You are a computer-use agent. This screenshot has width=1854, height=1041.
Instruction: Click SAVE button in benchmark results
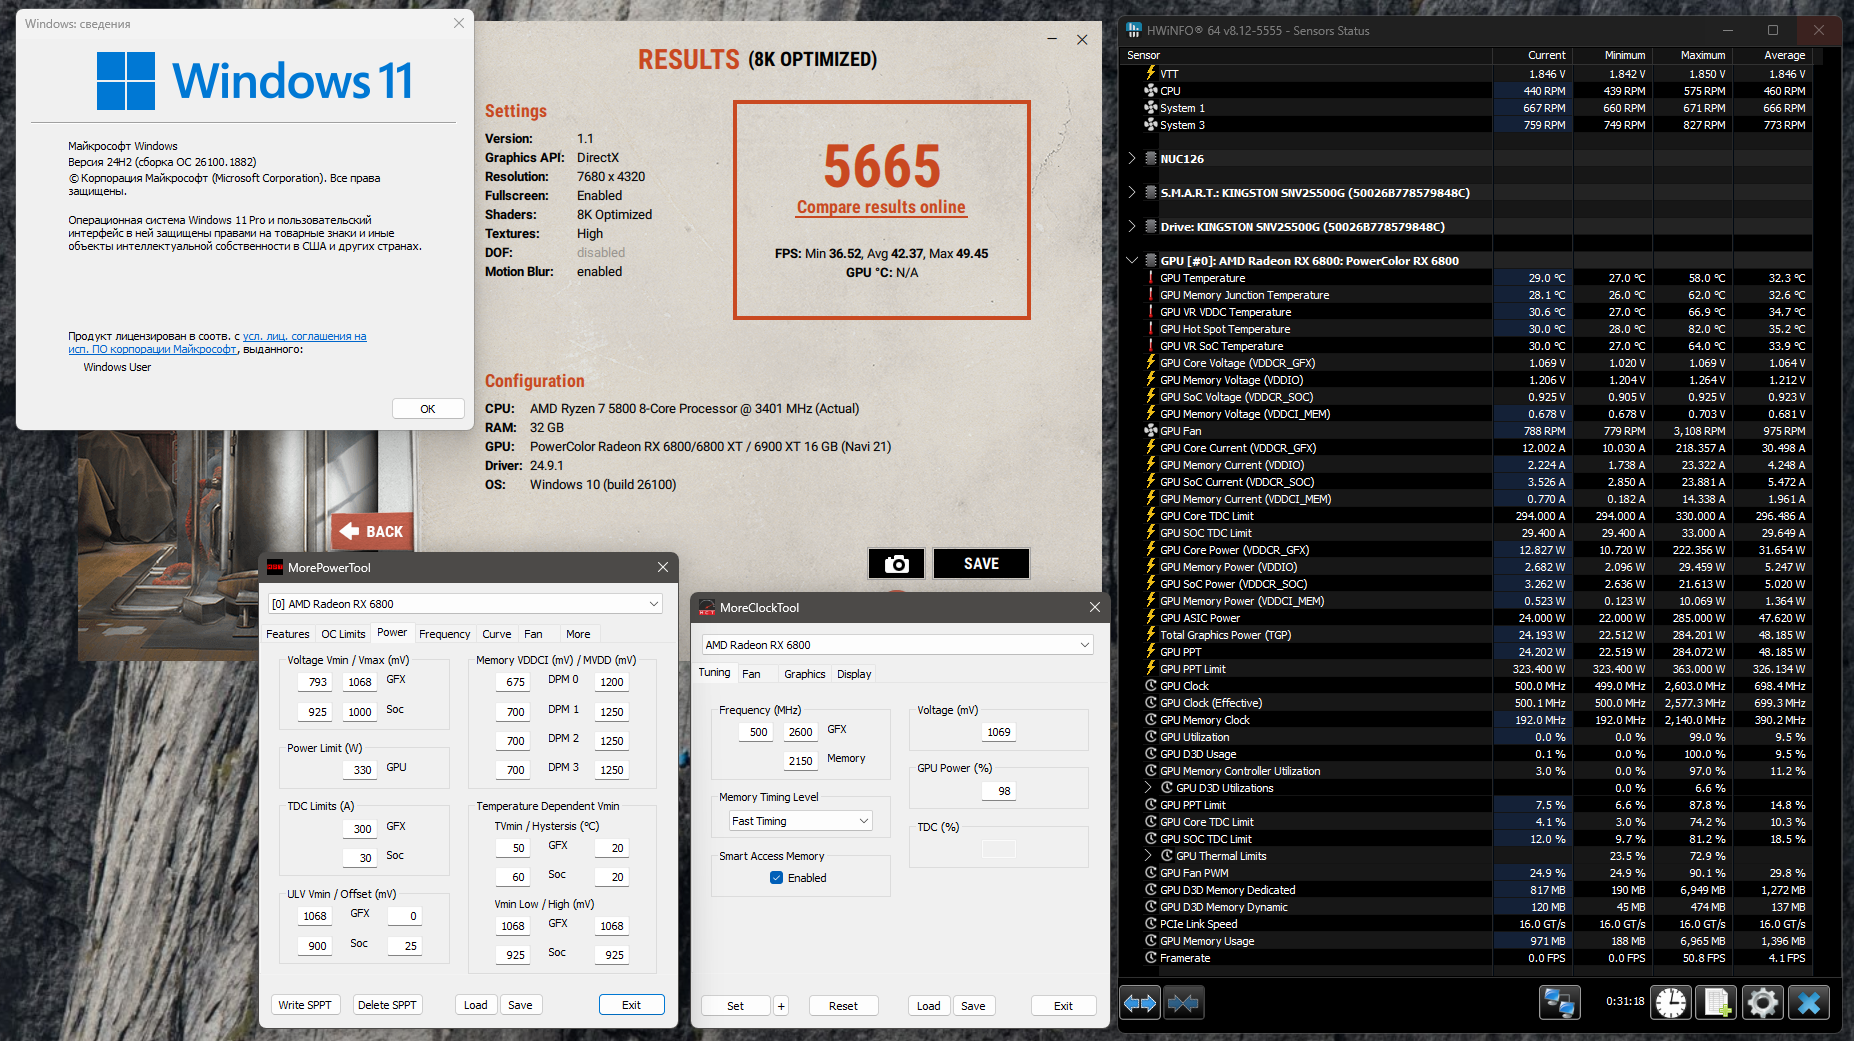981,564
